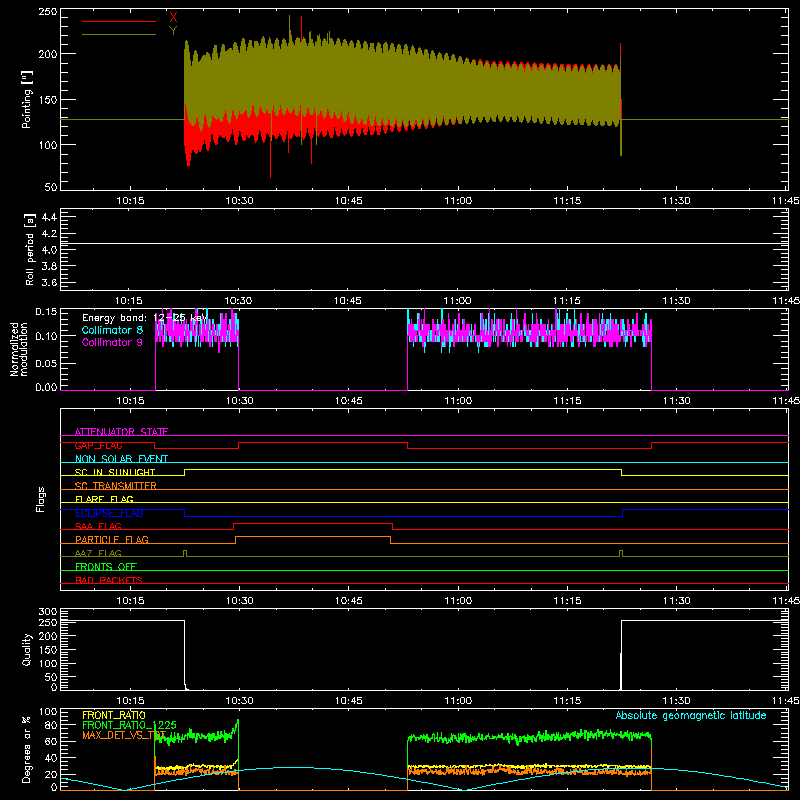
Task: Click the red X legend line
Action: (119, 21)
